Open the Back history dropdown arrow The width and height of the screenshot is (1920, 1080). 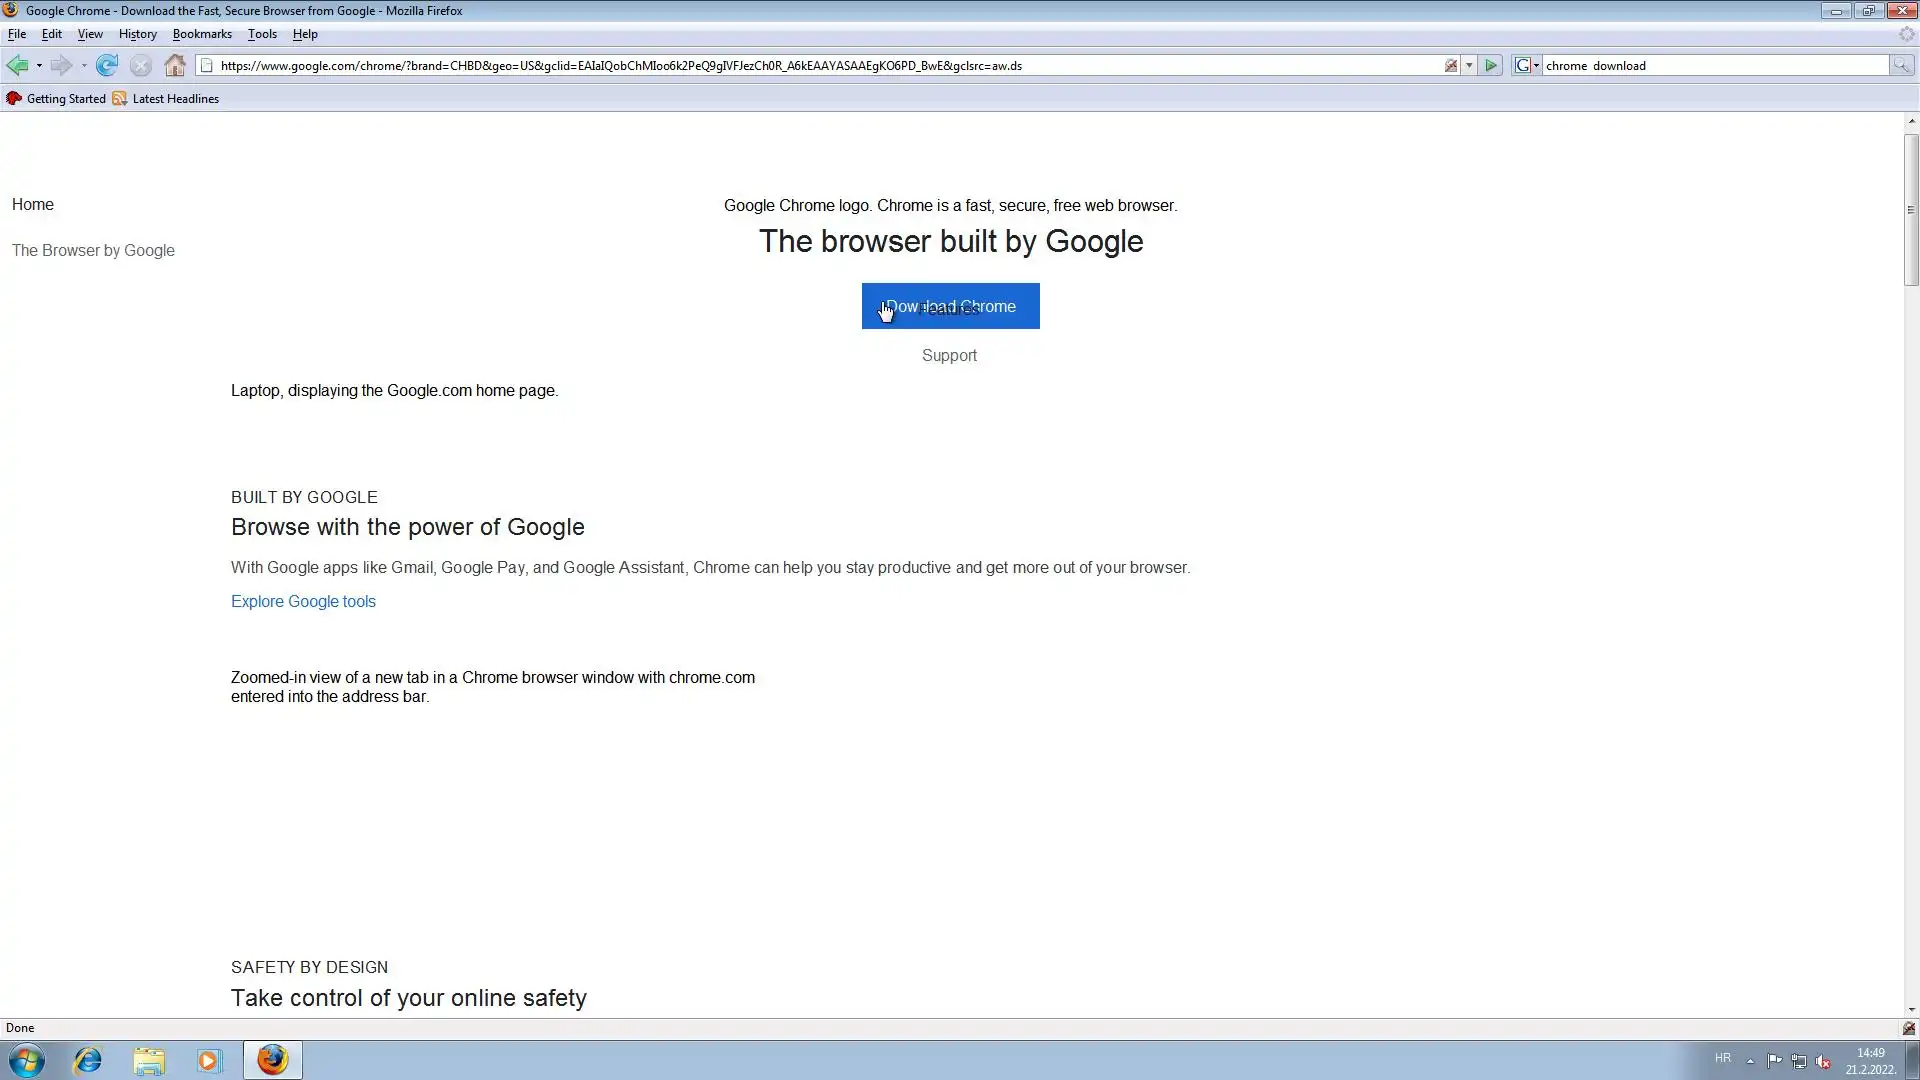39,66
